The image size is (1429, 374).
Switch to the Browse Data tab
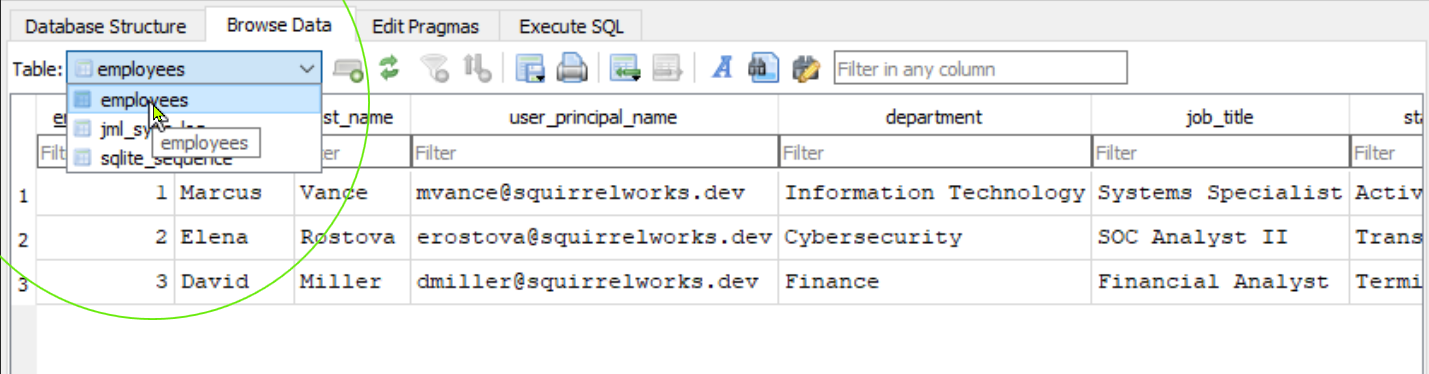point(279,24)
